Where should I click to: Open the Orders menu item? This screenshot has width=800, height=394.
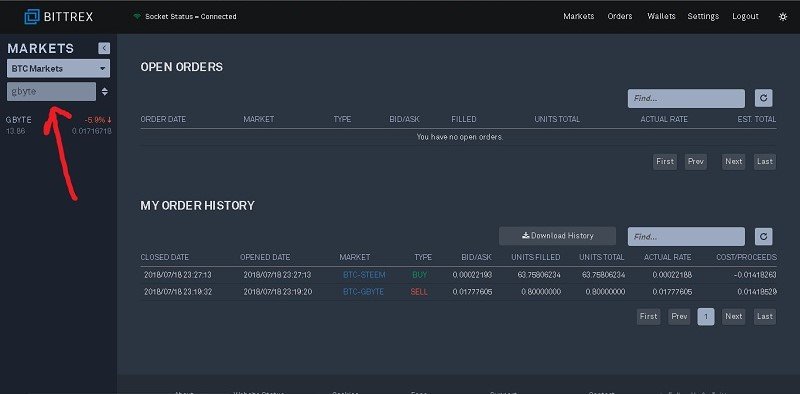[620, 16]
